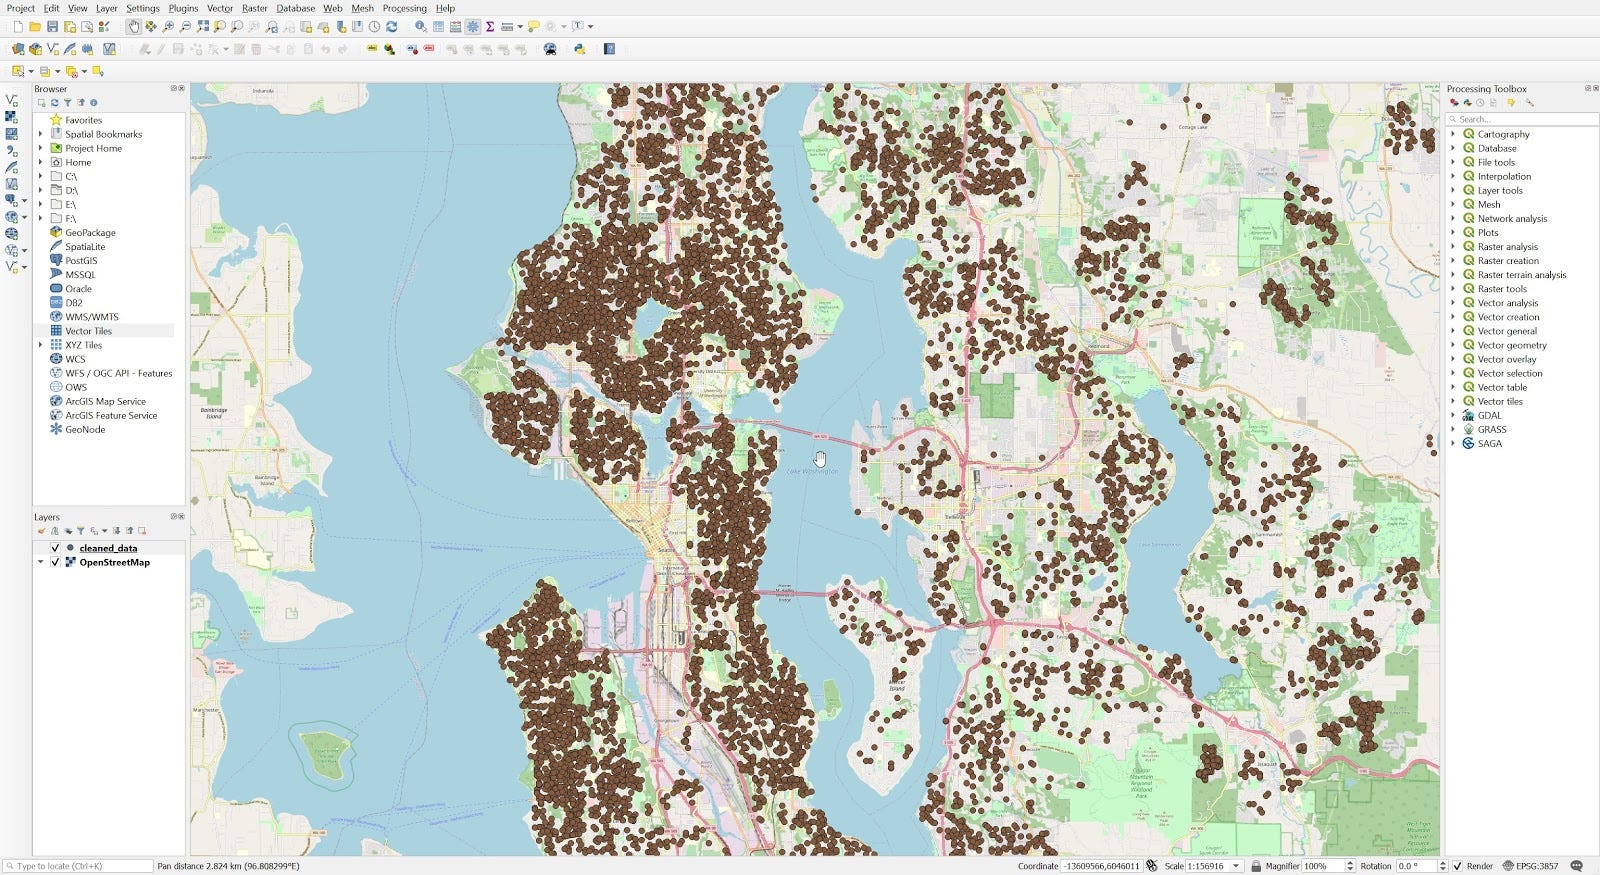Open the attribute table
The image size is (1600, 875).
(438, 27)
